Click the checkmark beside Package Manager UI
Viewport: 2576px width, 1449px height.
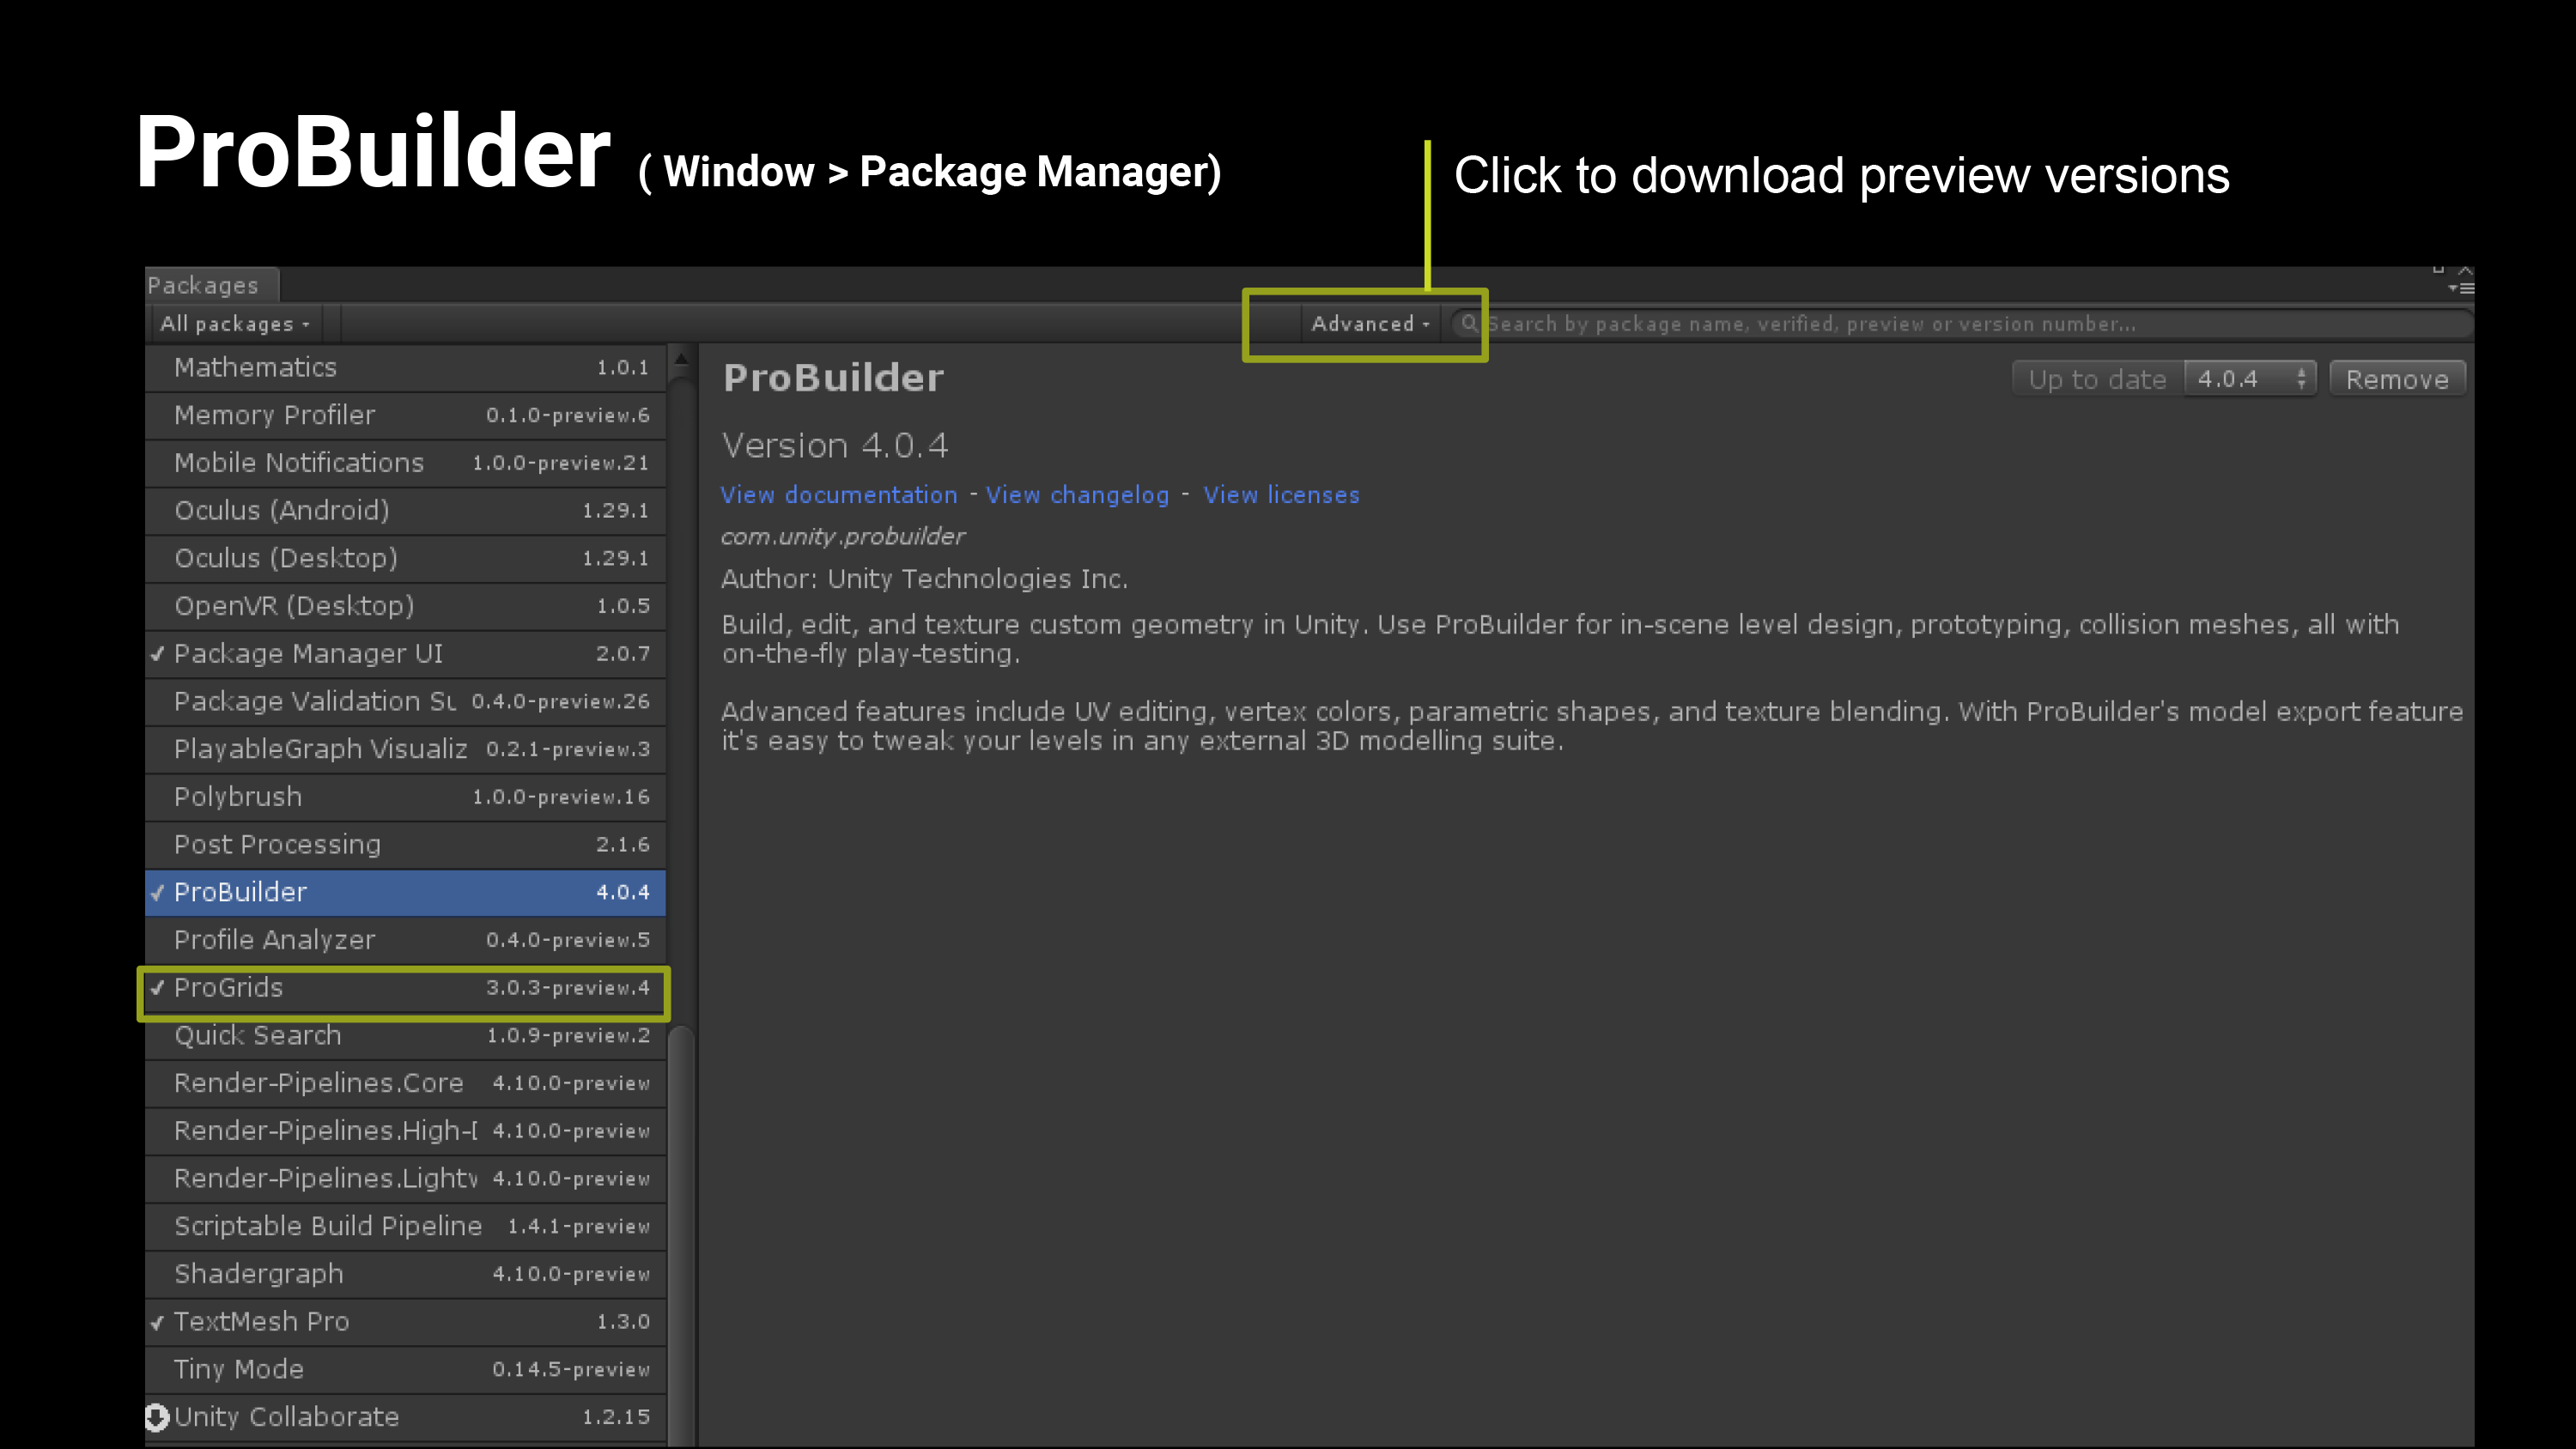(x=157, y=654)
